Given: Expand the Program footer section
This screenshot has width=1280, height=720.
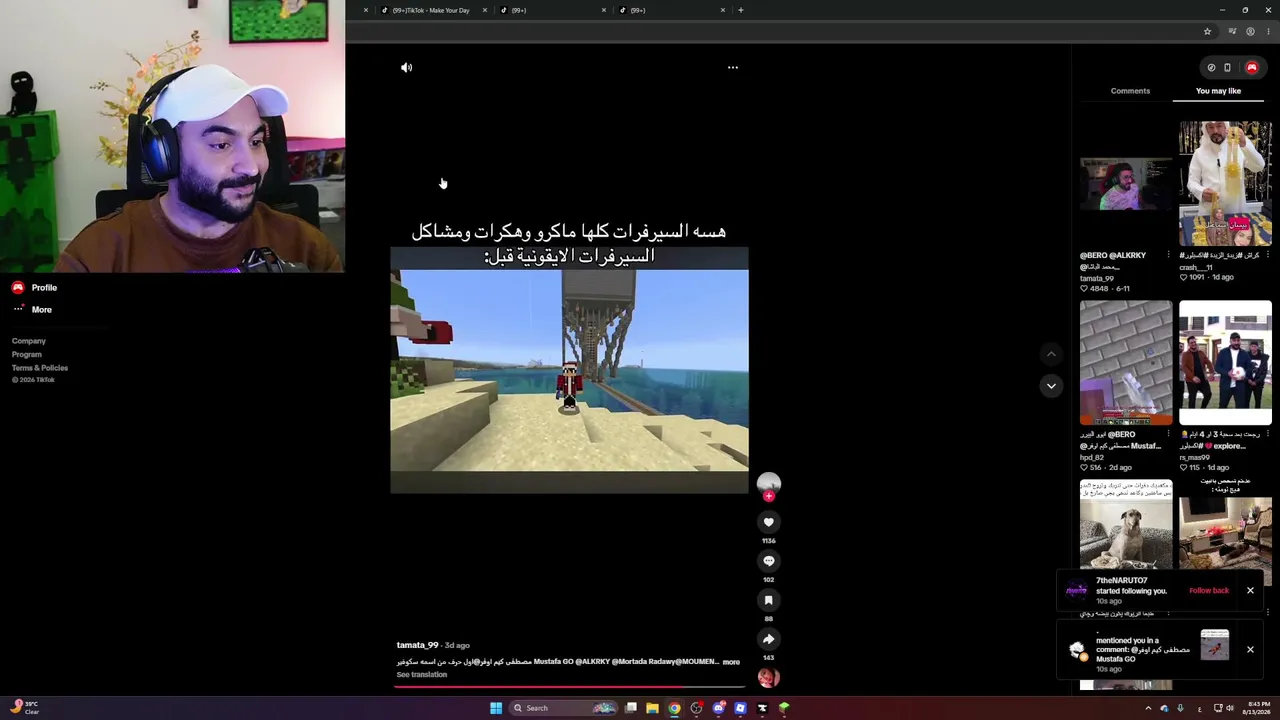Looking at the screenshot, I should [27, 354].
